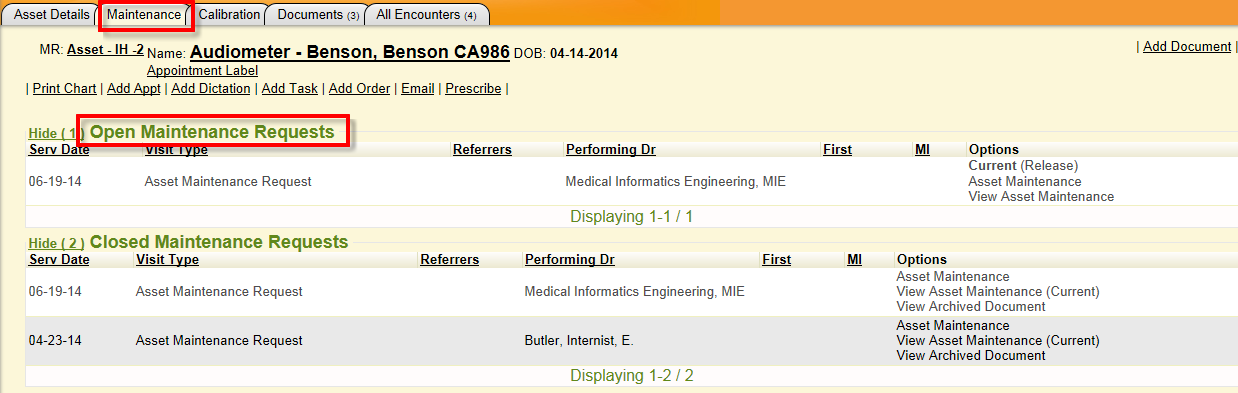Collapse Open Maintenance Requests with Hide (1)

point(57,133)
